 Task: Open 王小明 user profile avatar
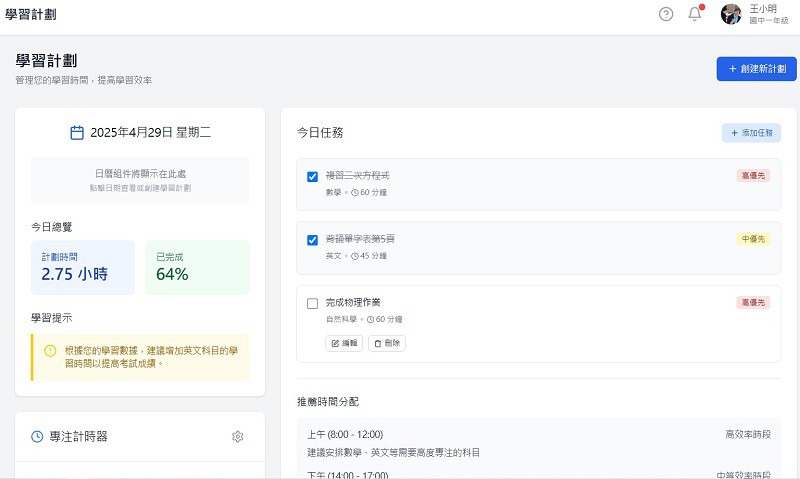[731, 14]
